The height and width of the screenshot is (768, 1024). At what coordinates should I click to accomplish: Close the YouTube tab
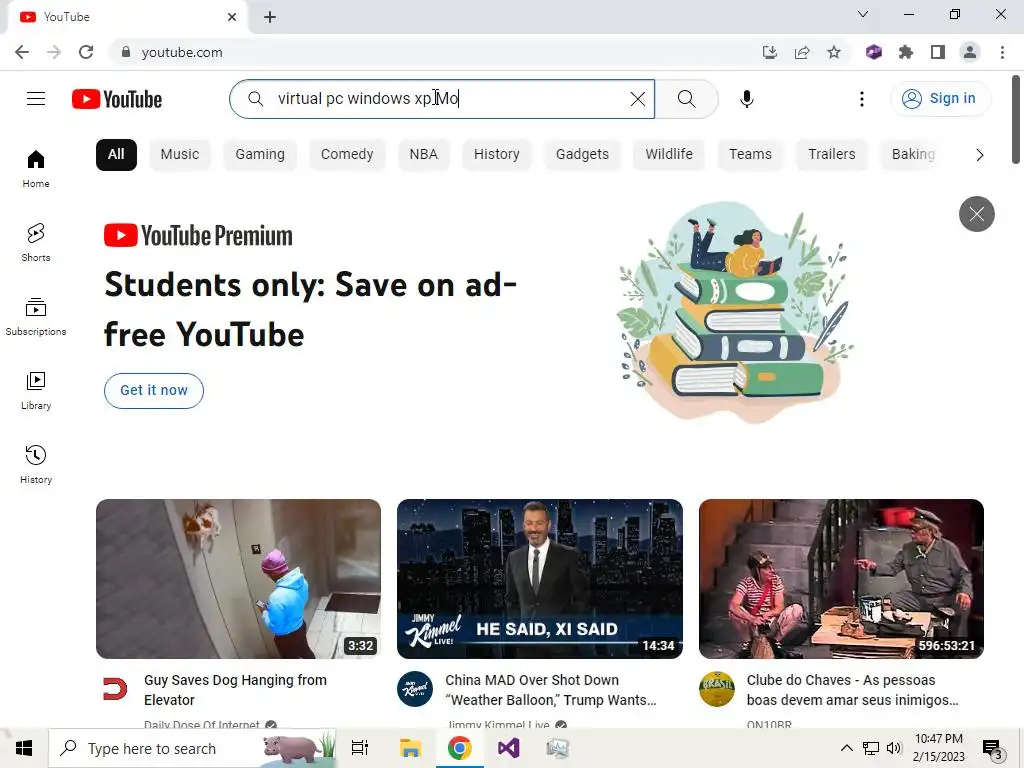pos(232,17)
